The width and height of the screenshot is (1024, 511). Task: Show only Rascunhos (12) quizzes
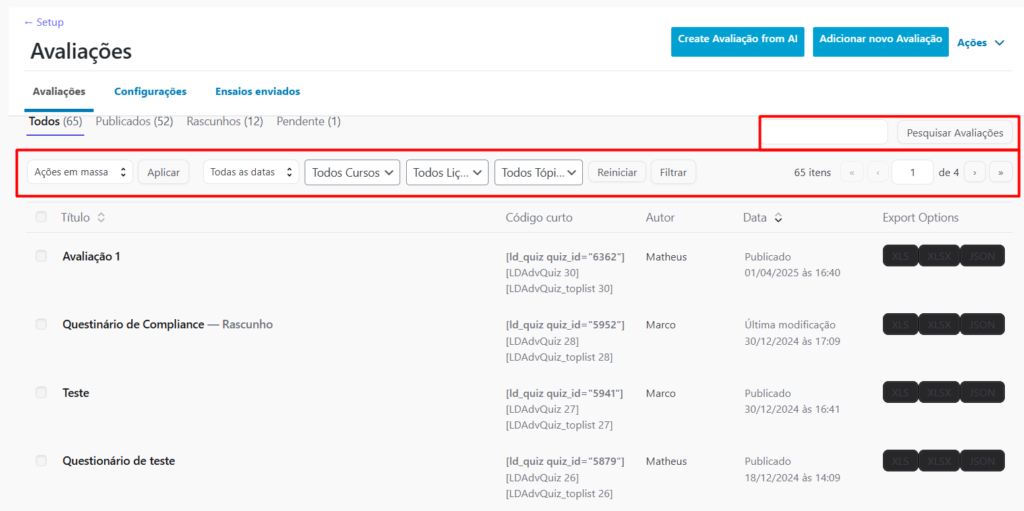[x=224, y=121]
